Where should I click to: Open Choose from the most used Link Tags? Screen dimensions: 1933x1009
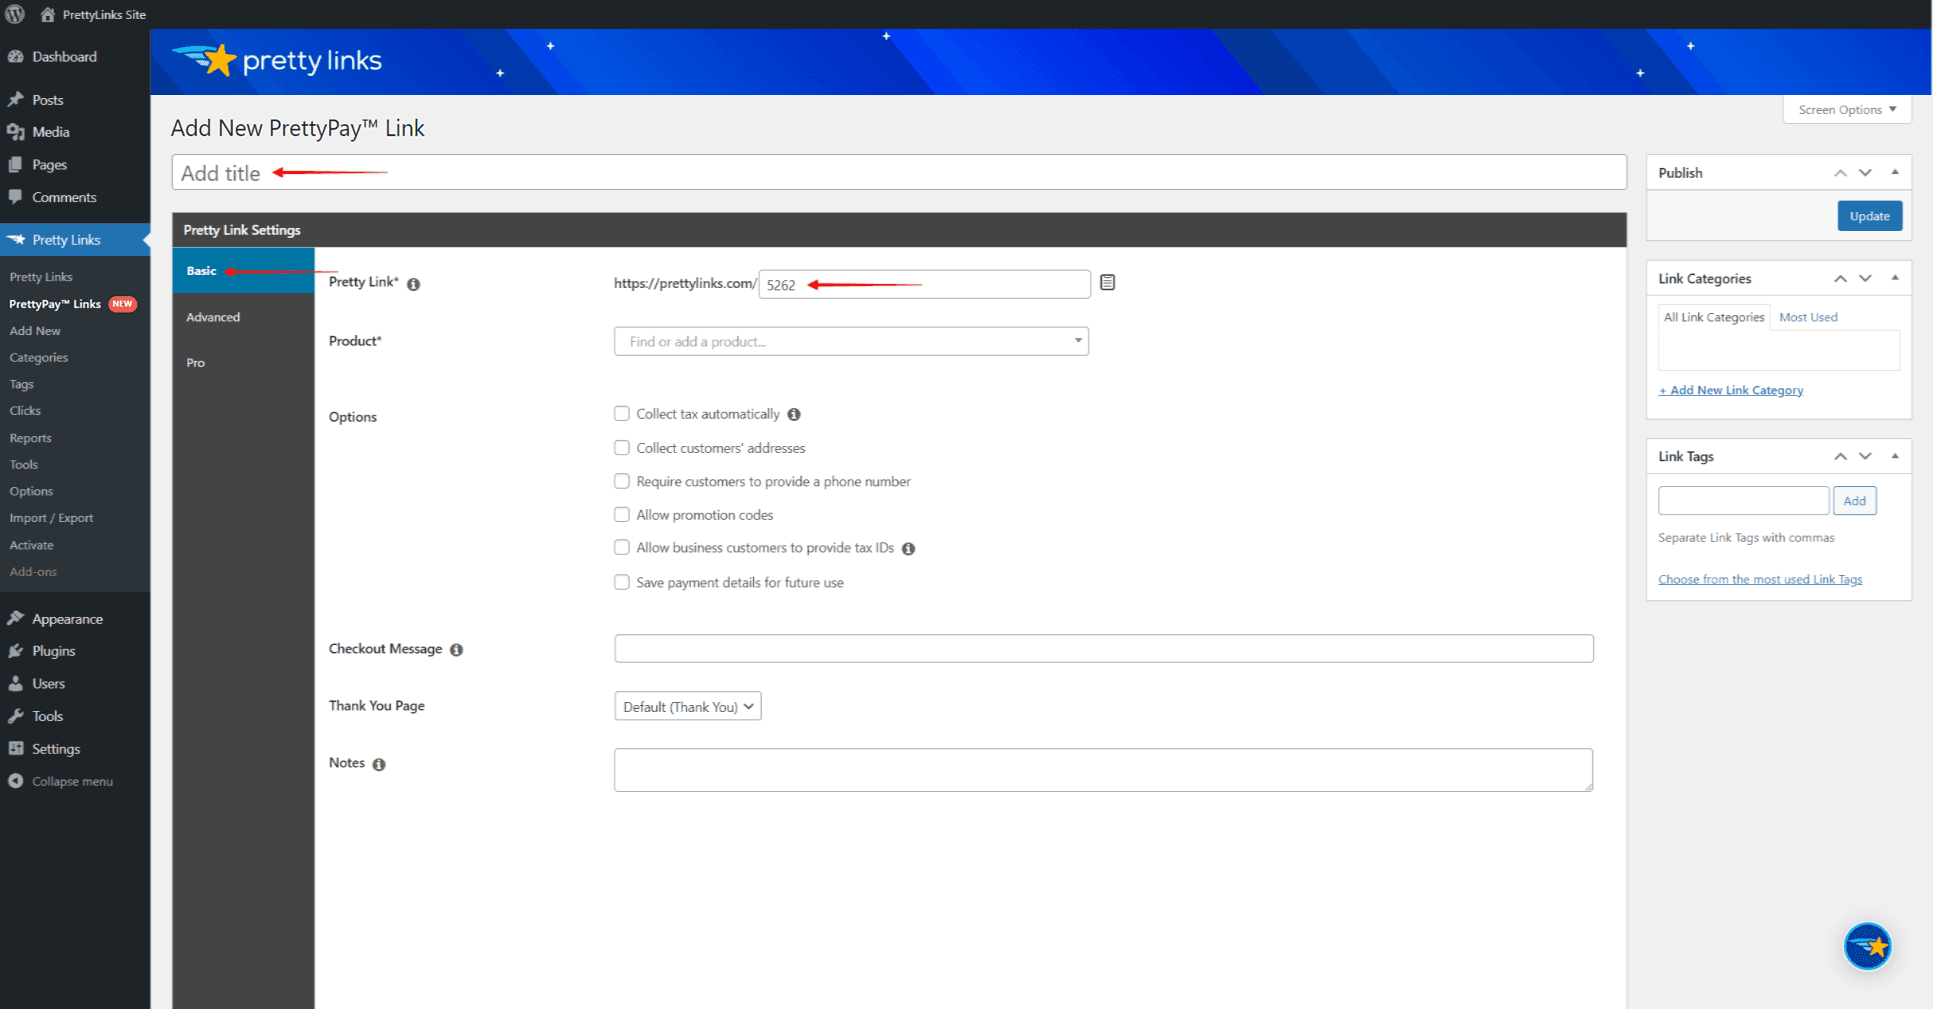tap(1760, 578)
